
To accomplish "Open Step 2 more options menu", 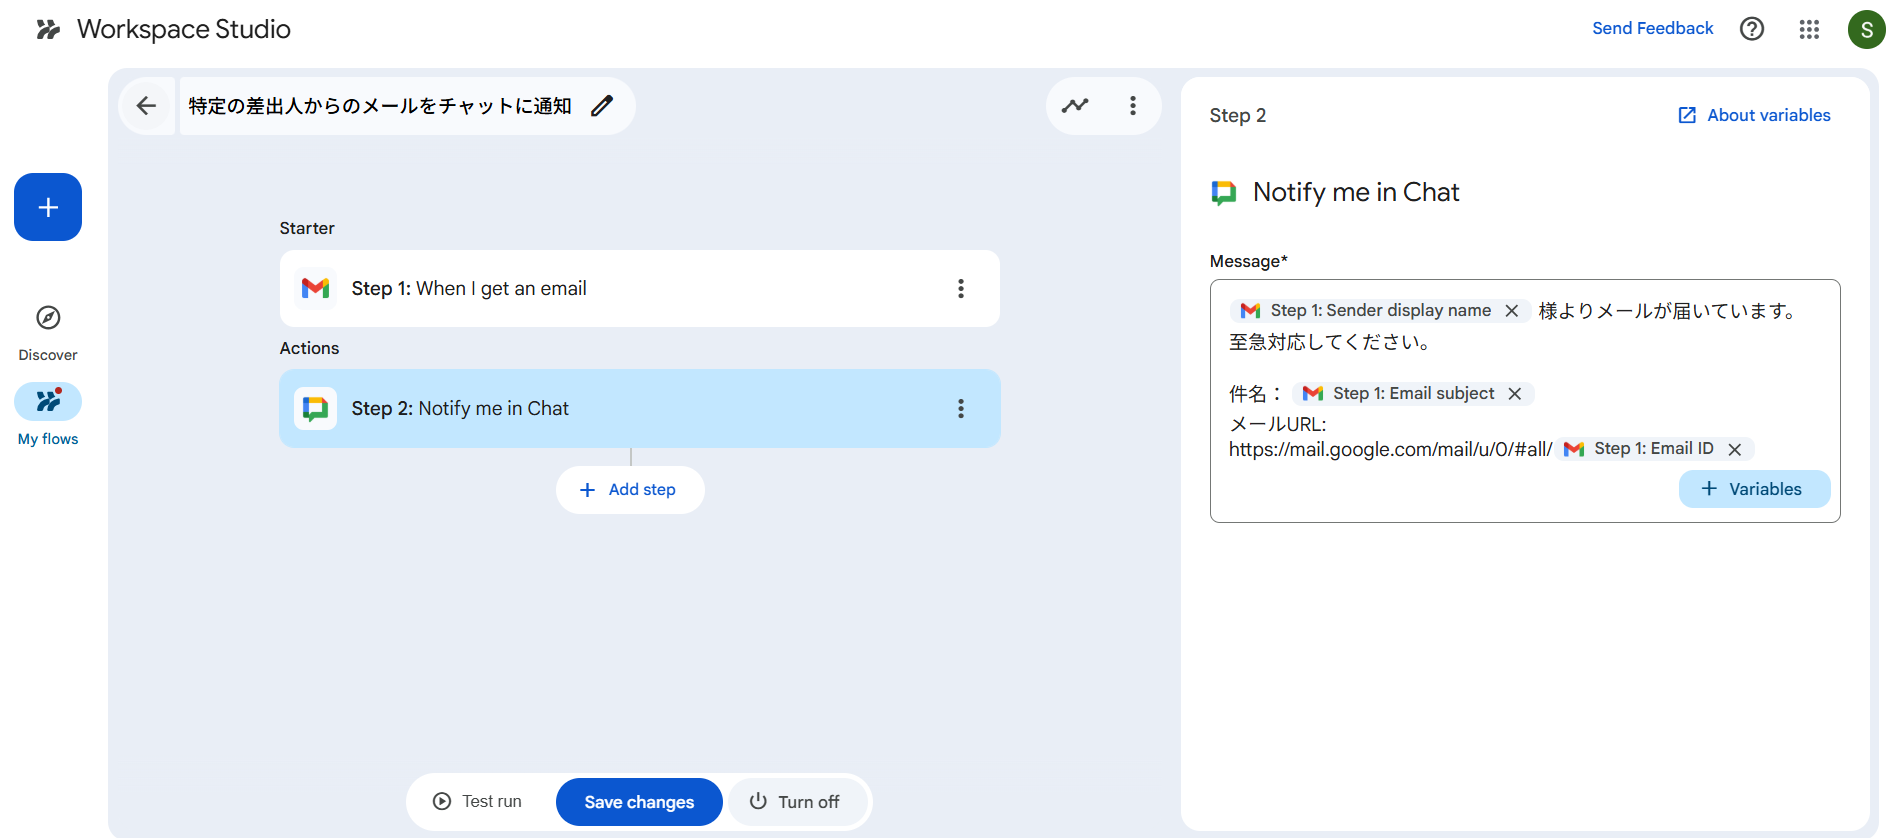I will (961, 409).
